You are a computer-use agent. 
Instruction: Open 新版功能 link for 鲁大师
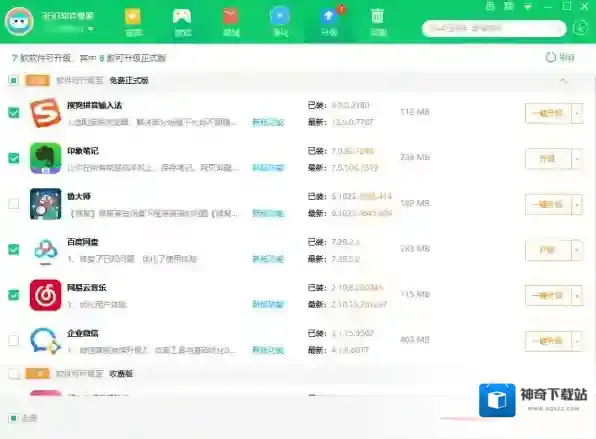(268, 213)
